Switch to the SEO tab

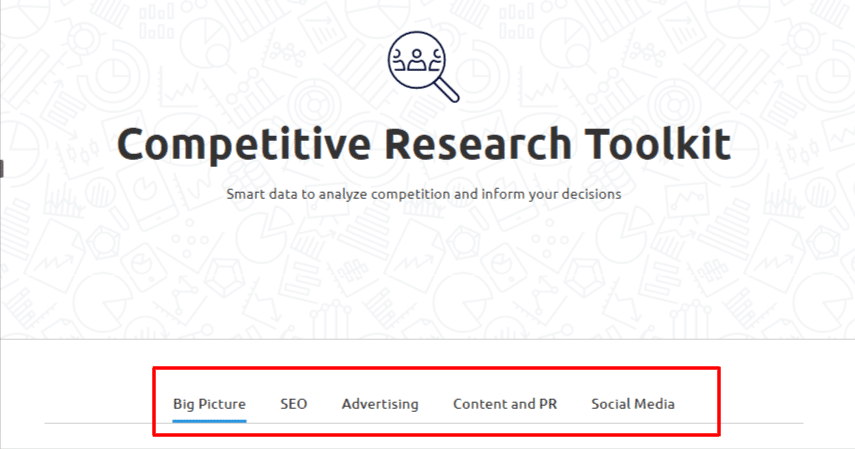293,404
